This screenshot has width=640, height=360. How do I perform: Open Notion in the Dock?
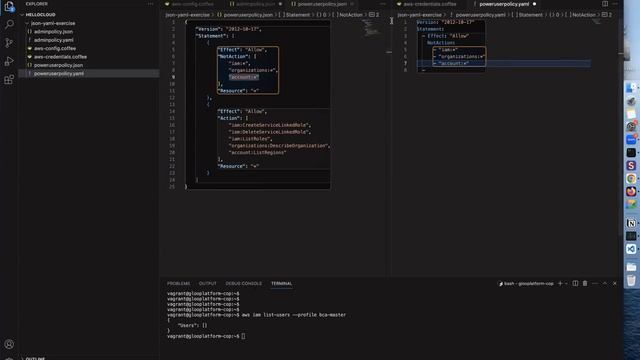[631, 223]
